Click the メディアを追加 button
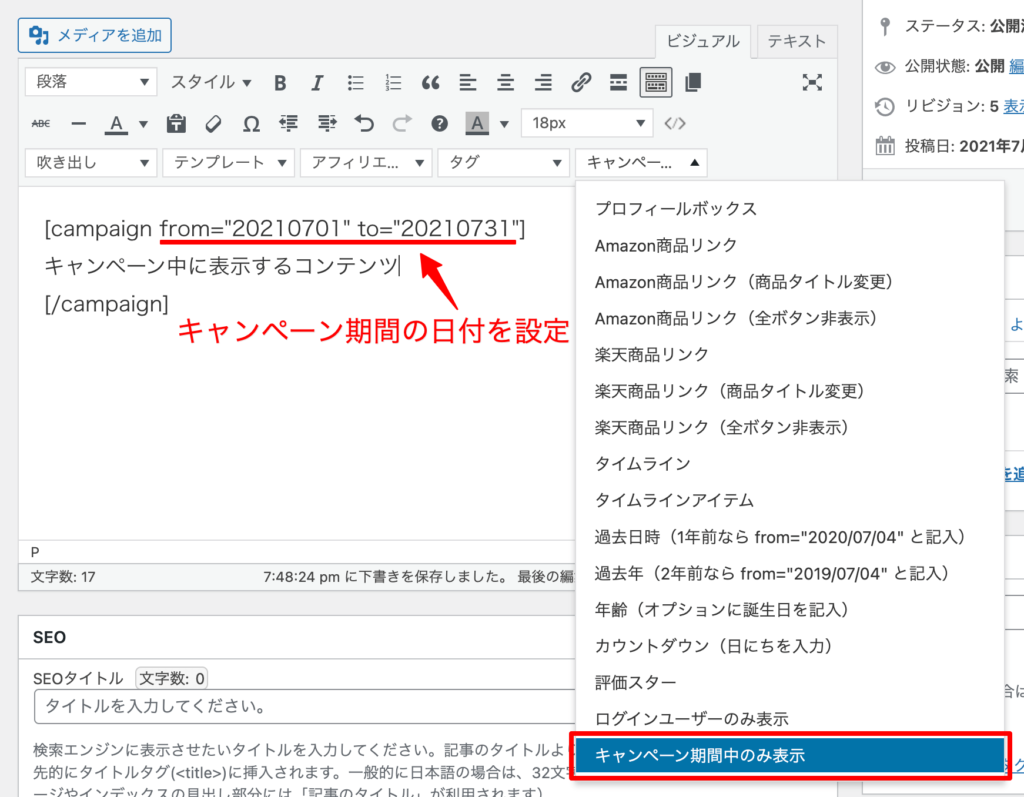The height and width of the screenshot is (797, 1024). pyautogui.click(x=95, y=35)
